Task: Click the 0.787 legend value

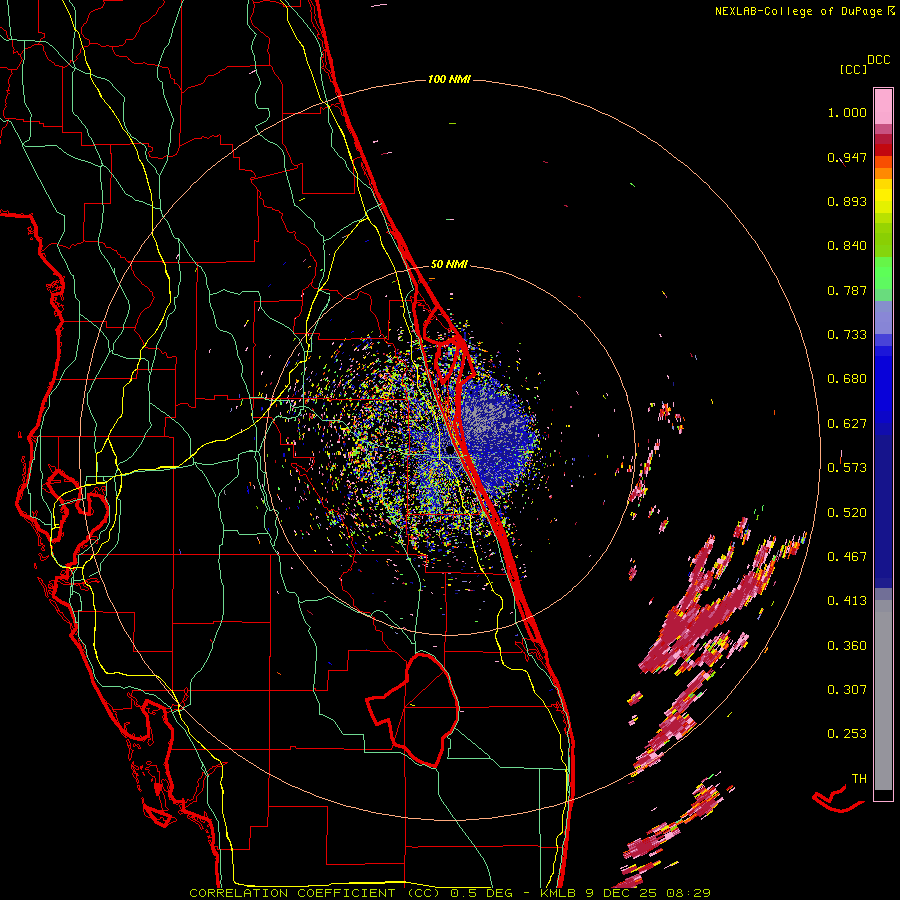Action: point(847,290)
